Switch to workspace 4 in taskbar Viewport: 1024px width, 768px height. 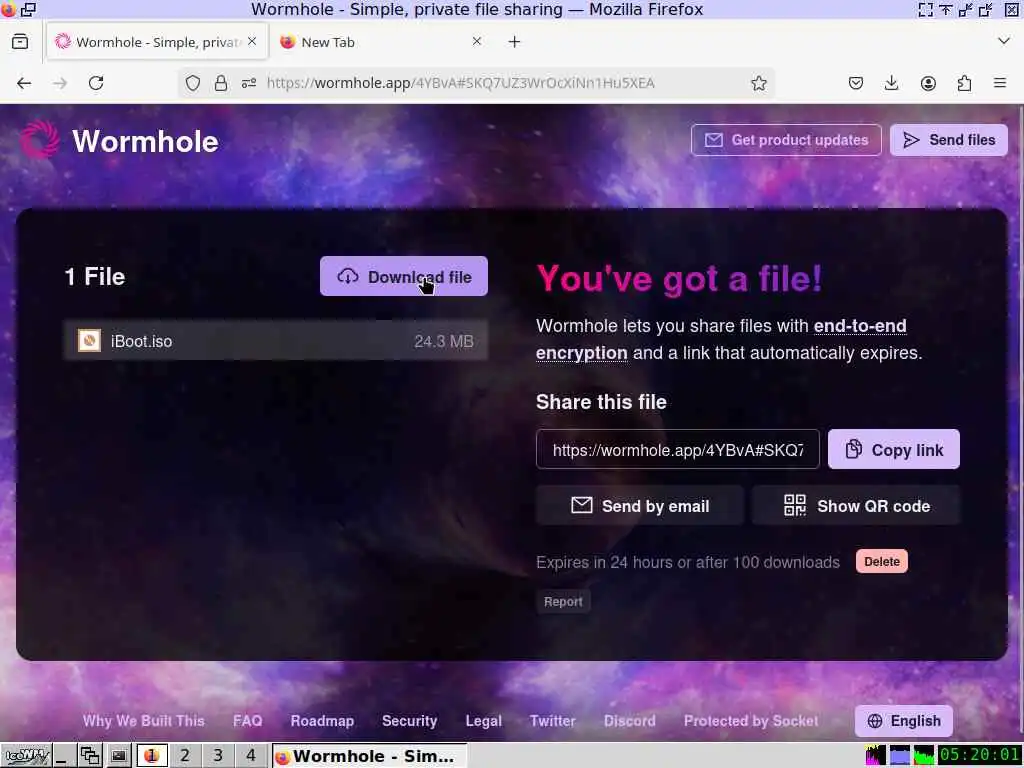click(251, 756)
